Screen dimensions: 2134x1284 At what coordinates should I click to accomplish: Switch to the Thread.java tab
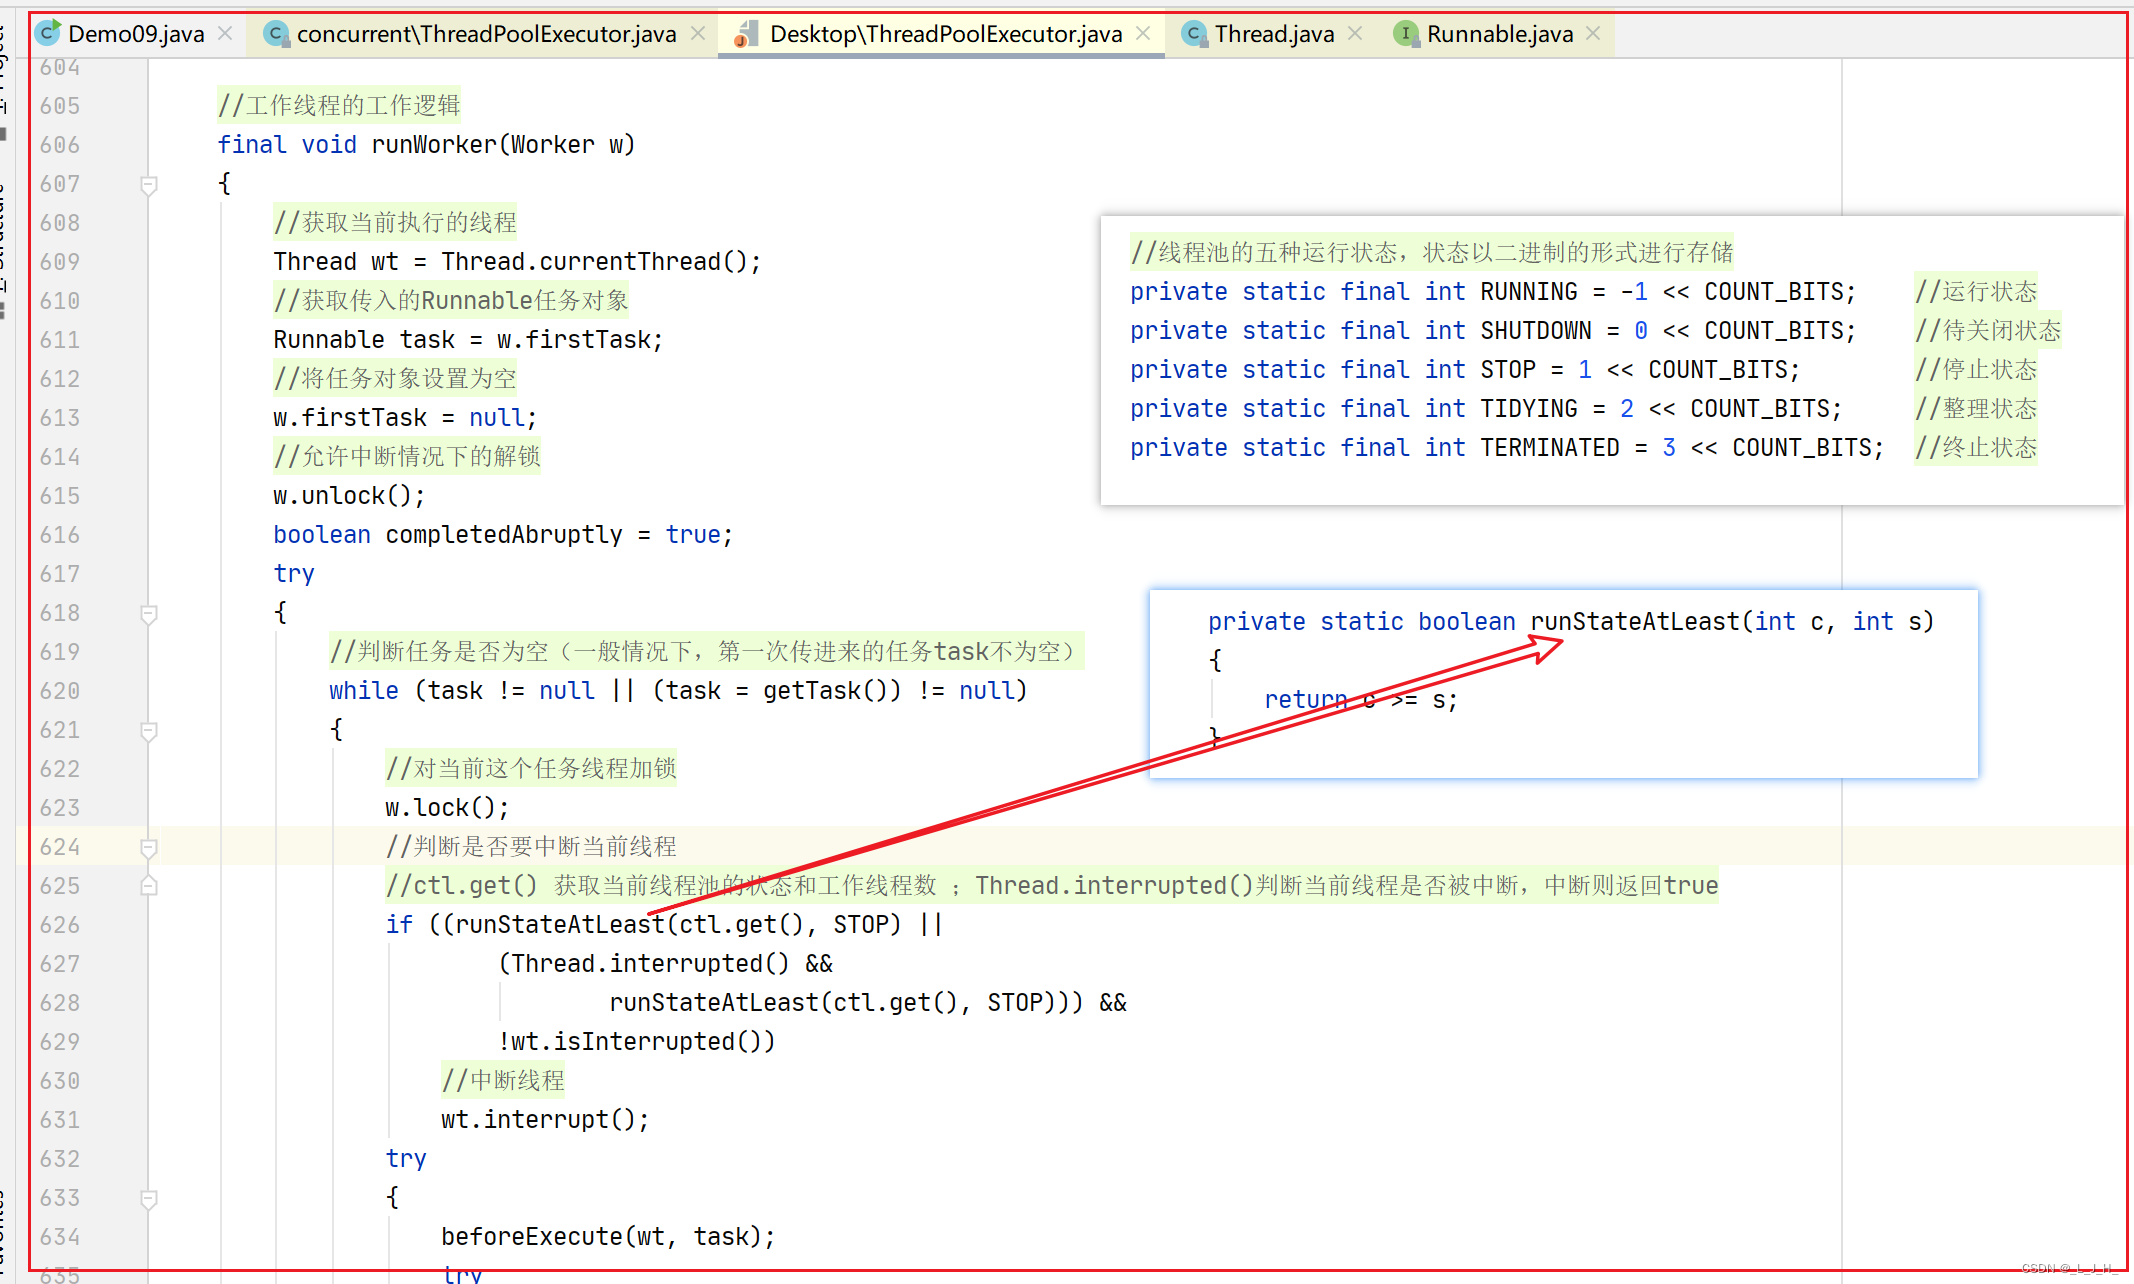tap(1274, 34)
